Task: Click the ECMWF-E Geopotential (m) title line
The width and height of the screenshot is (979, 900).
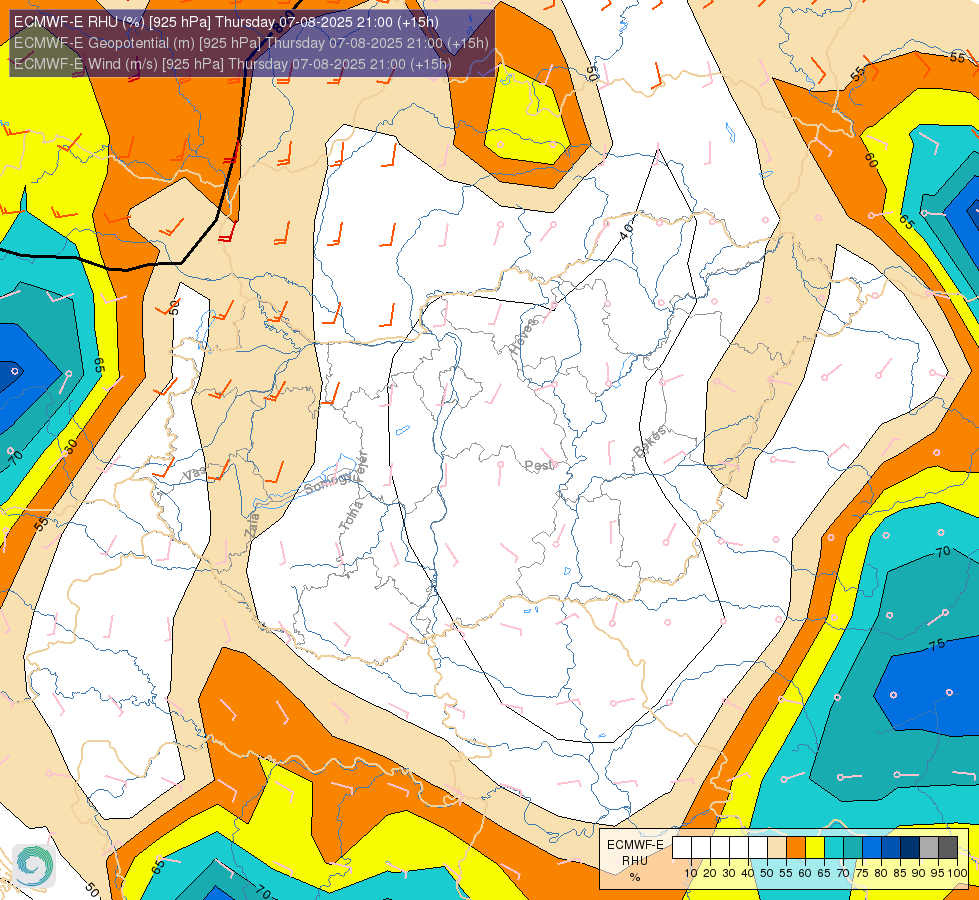Action: 251,43
